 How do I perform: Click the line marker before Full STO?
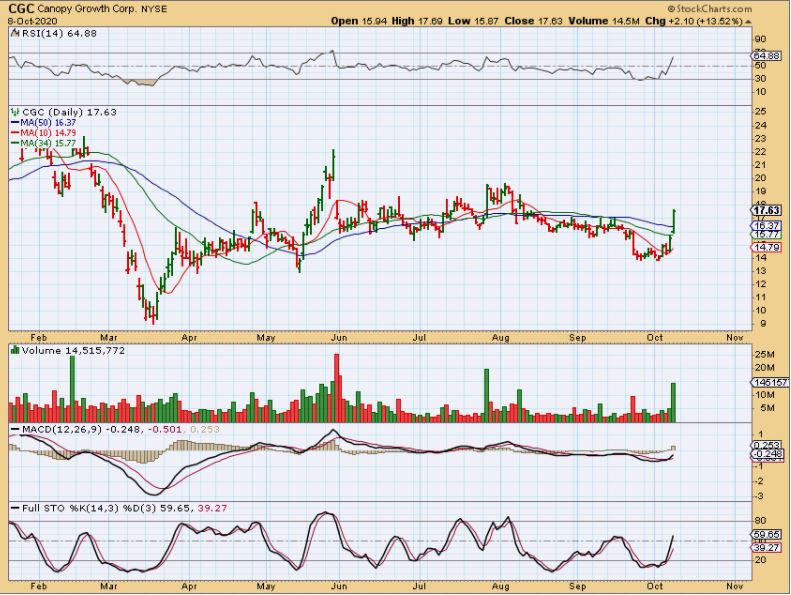[12, 510]
